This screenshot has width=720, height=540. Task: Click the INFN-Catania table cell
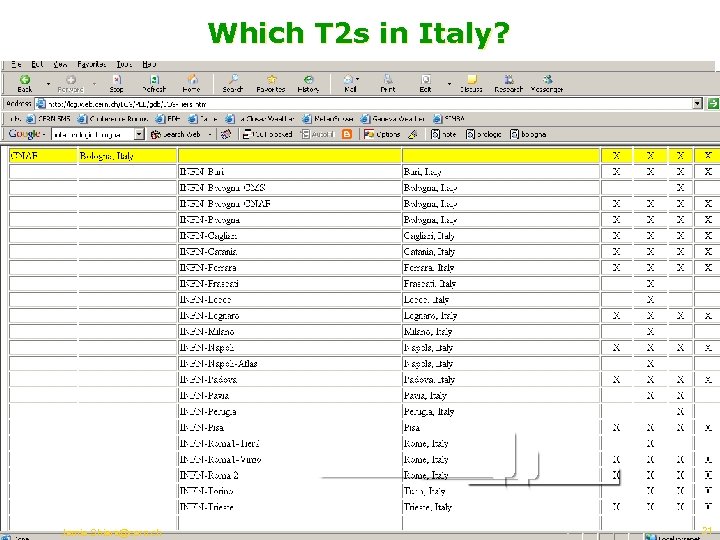pos(290,252)
